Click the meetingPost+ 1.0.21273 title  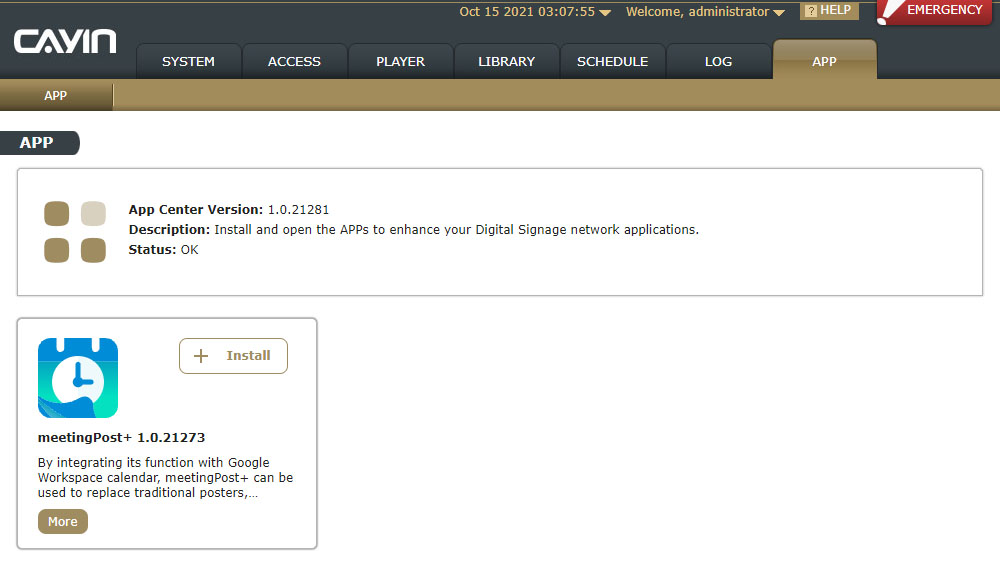(x=121, y=438)
